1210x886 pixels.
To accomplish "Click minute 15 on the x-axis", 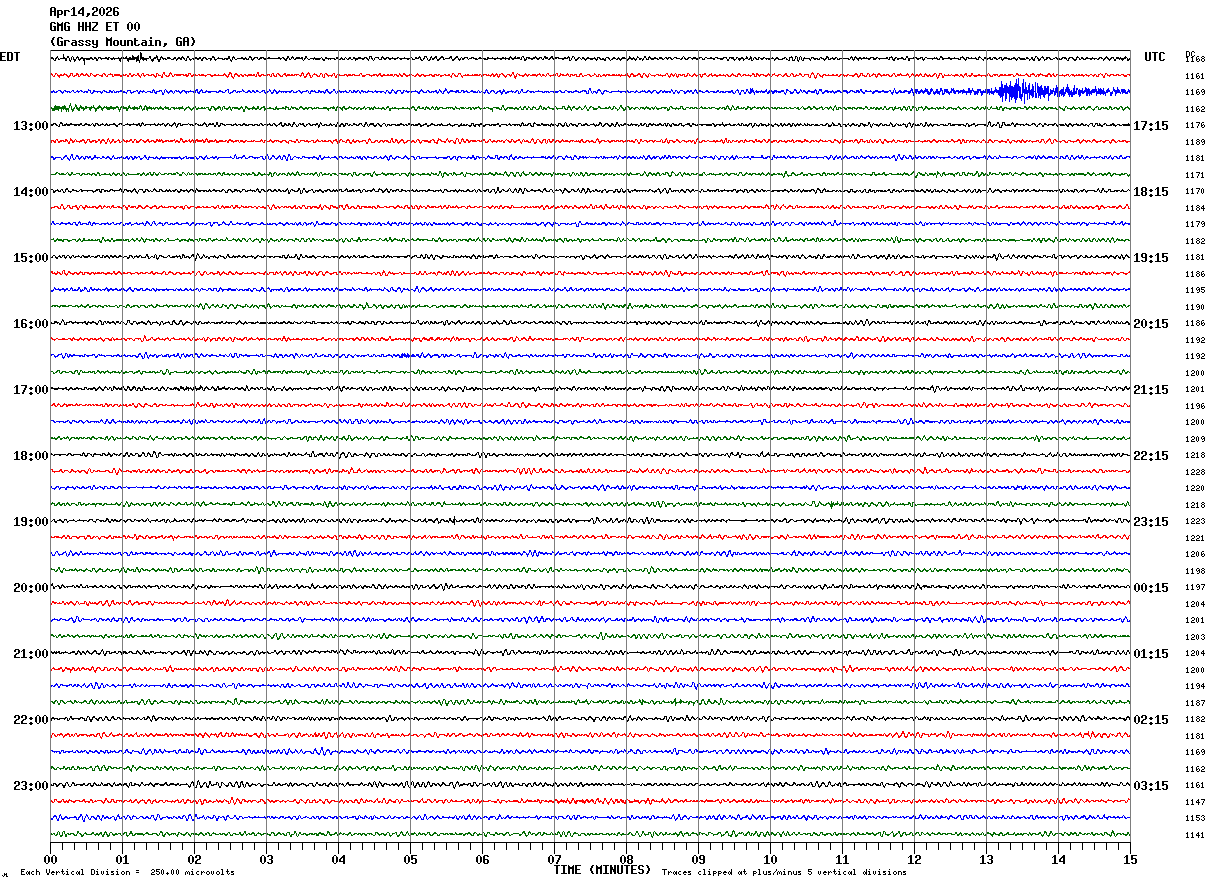I will (x=1129, y=859).
